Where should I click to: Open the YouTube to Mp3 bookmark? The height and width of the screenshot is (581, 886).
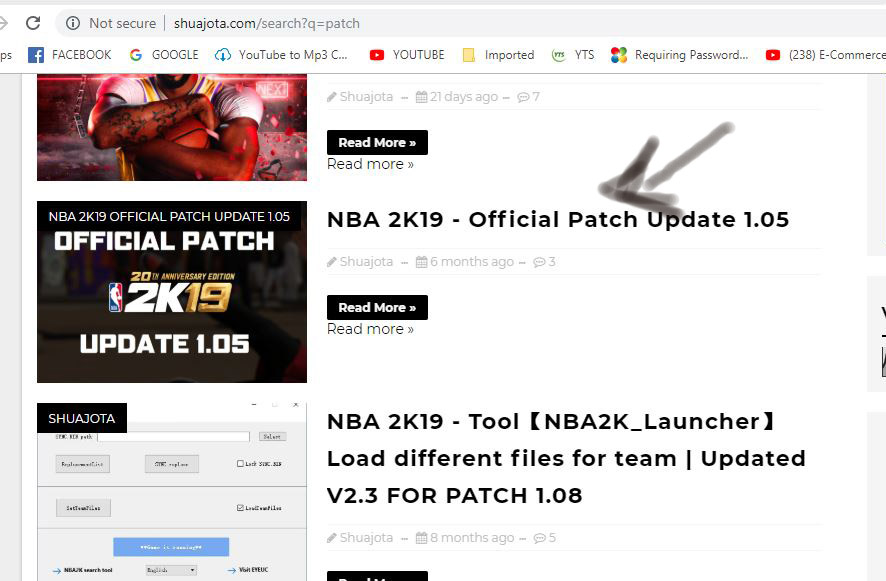point(281,55)
